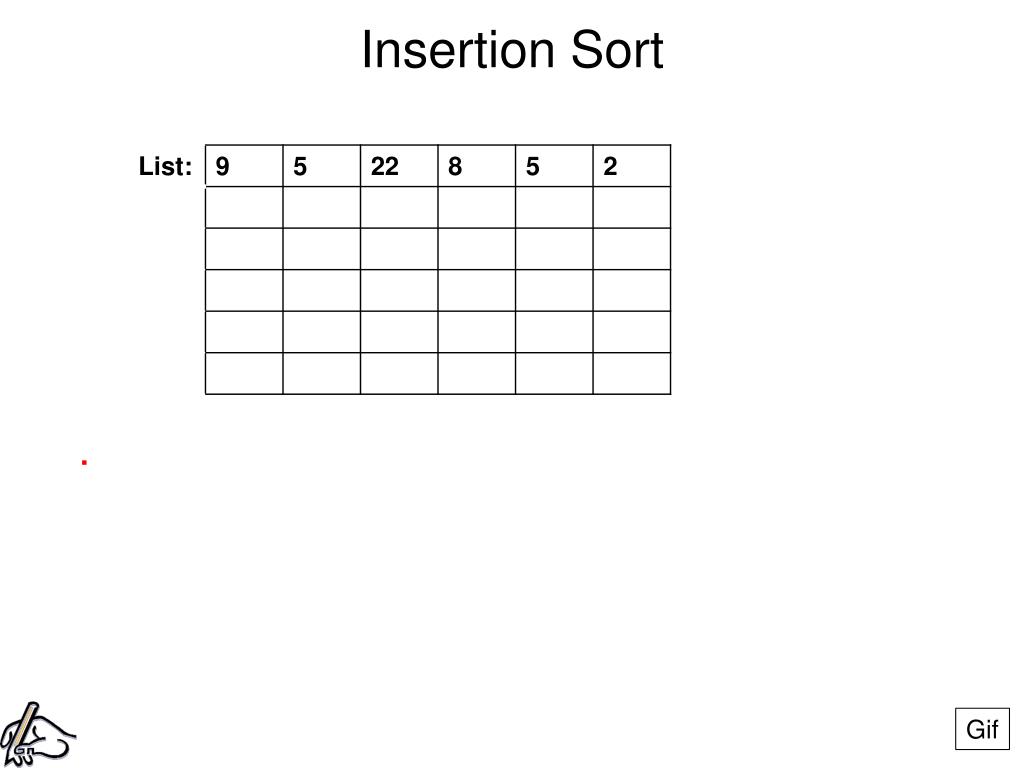Viewport: 1024px width, 768px height.
Task: Select the small red dot marker
Action: (x=84, y=462)
